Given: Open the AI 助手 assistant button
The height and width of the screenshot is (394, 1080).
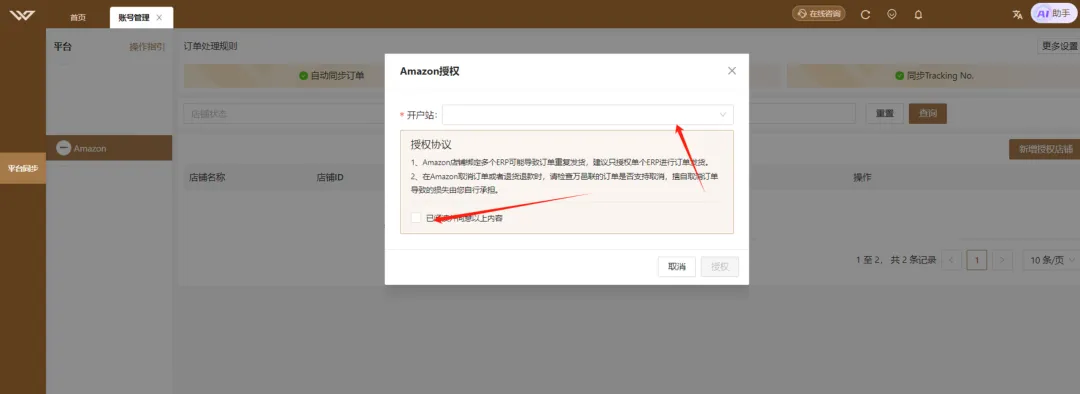Looking at the screenshot, I should pyautogui.click(x=1053, y=13).
